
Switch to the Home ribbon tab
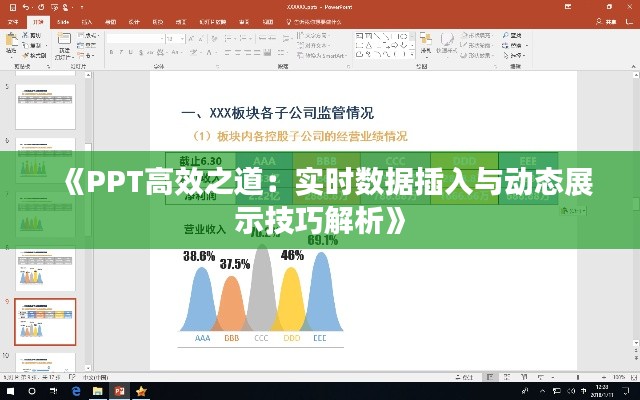click(x=38, y=22)
